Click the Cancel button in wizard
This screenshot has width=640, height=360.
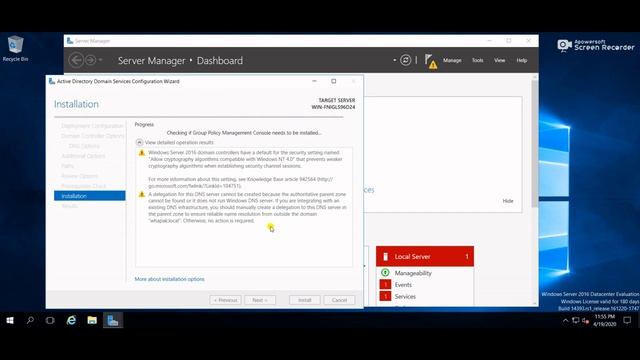(x=339, y=300)
